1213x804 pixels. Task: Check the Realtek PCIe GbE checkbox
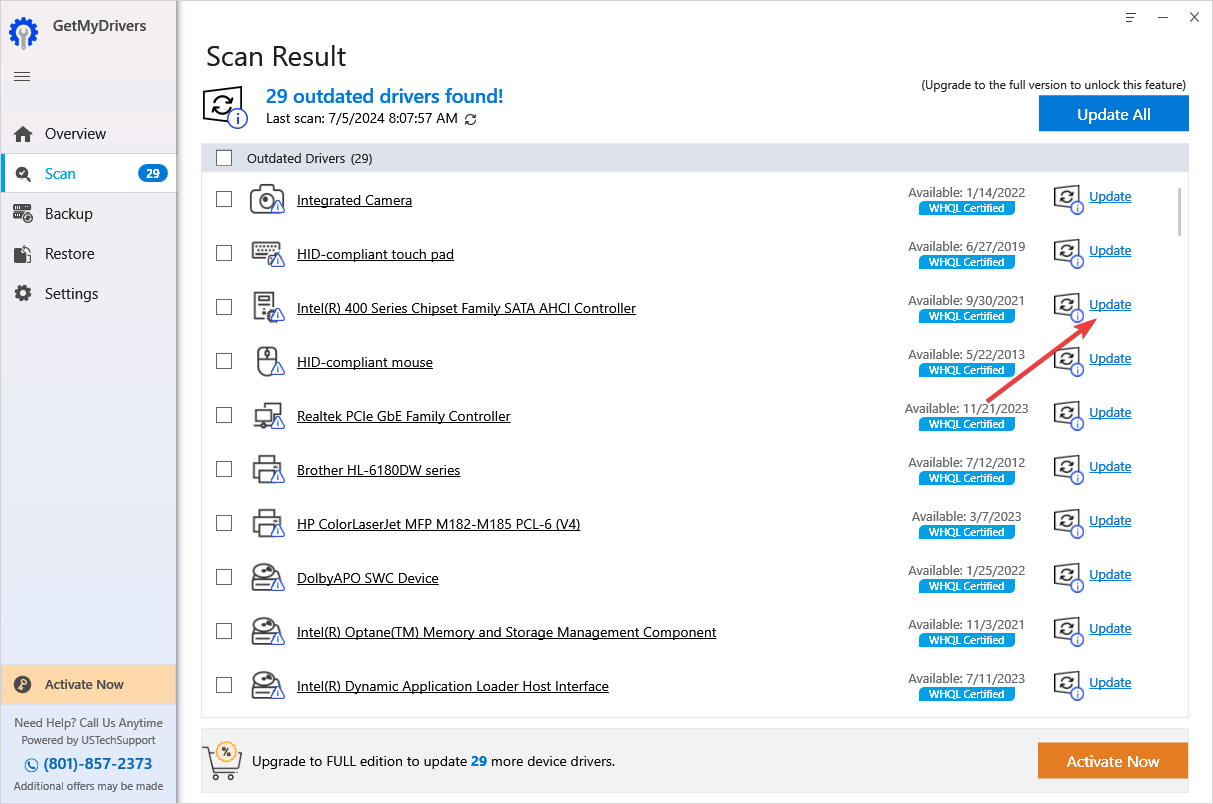[224, 415]
